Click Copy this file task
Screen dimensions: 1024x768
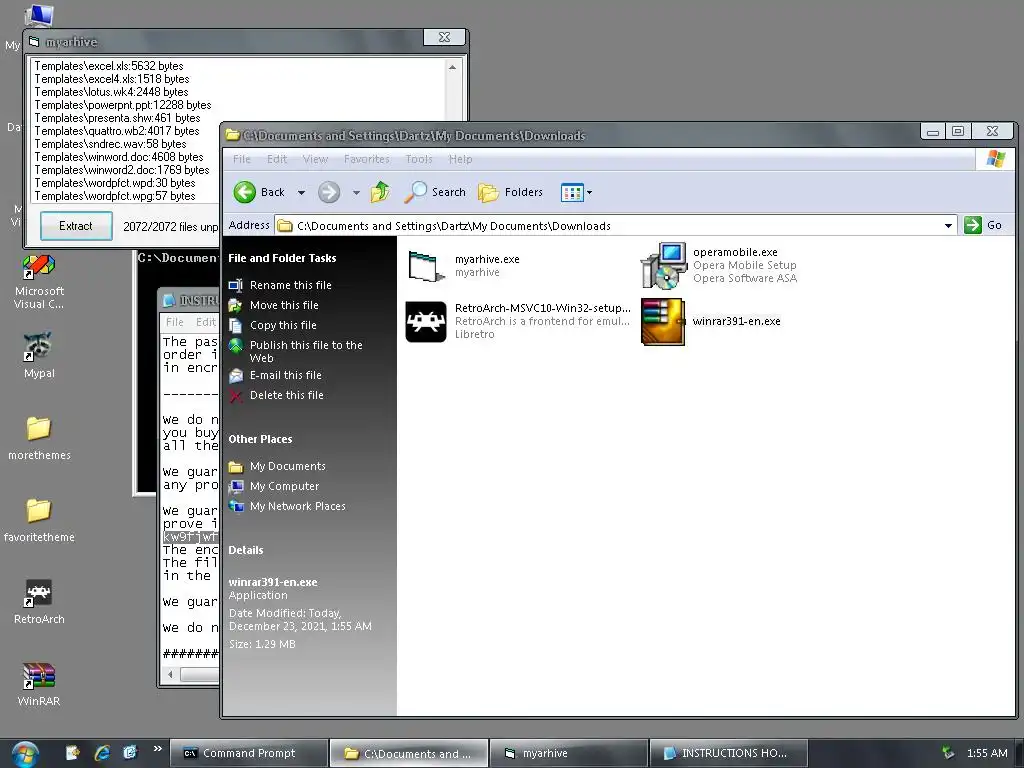click(283, 325)
